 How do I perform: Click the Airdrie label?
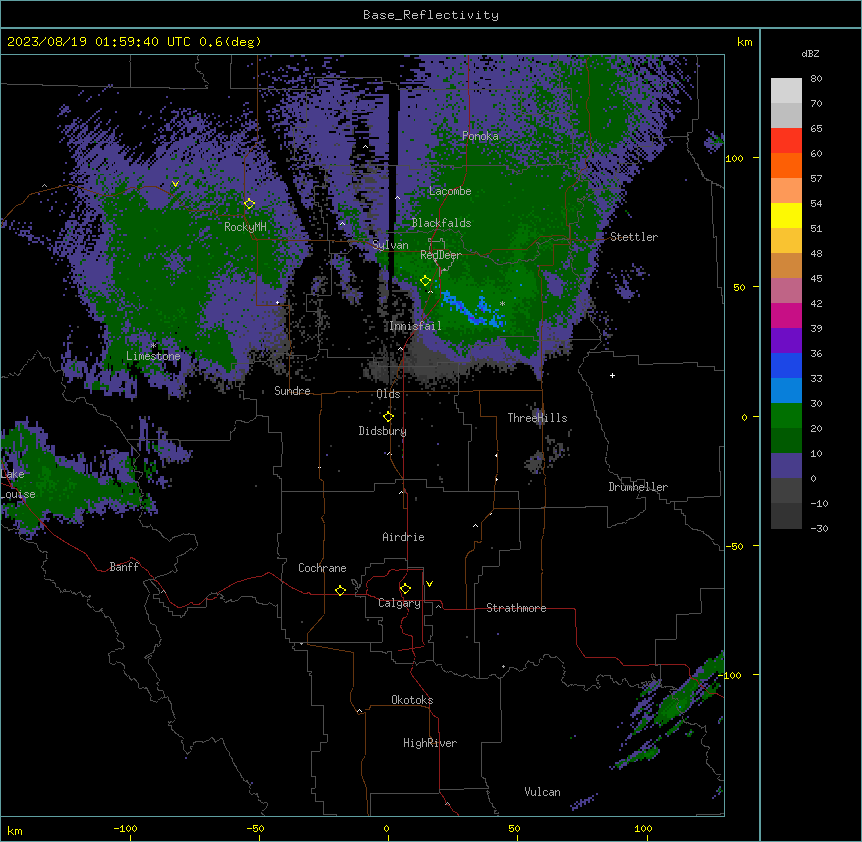click(404, 537)
